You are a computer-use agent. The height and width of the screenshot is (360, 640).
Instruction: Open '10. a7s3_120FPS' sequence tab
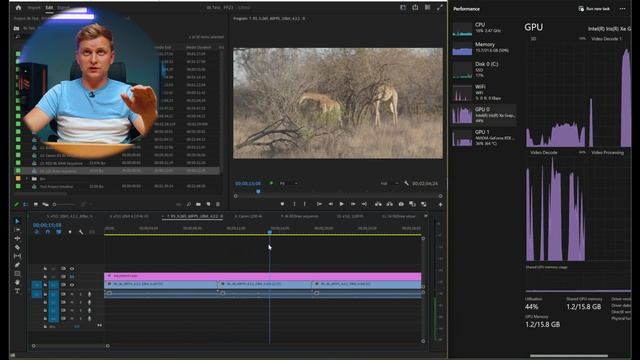350,216
